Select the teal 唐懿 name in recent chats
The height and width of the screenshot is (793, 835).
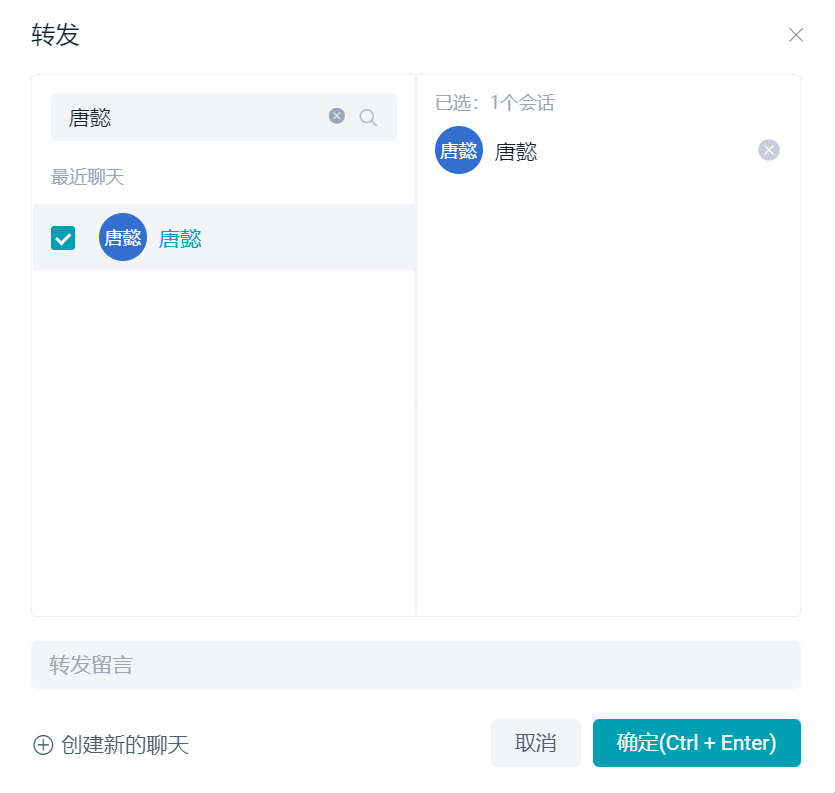point(180,238)
